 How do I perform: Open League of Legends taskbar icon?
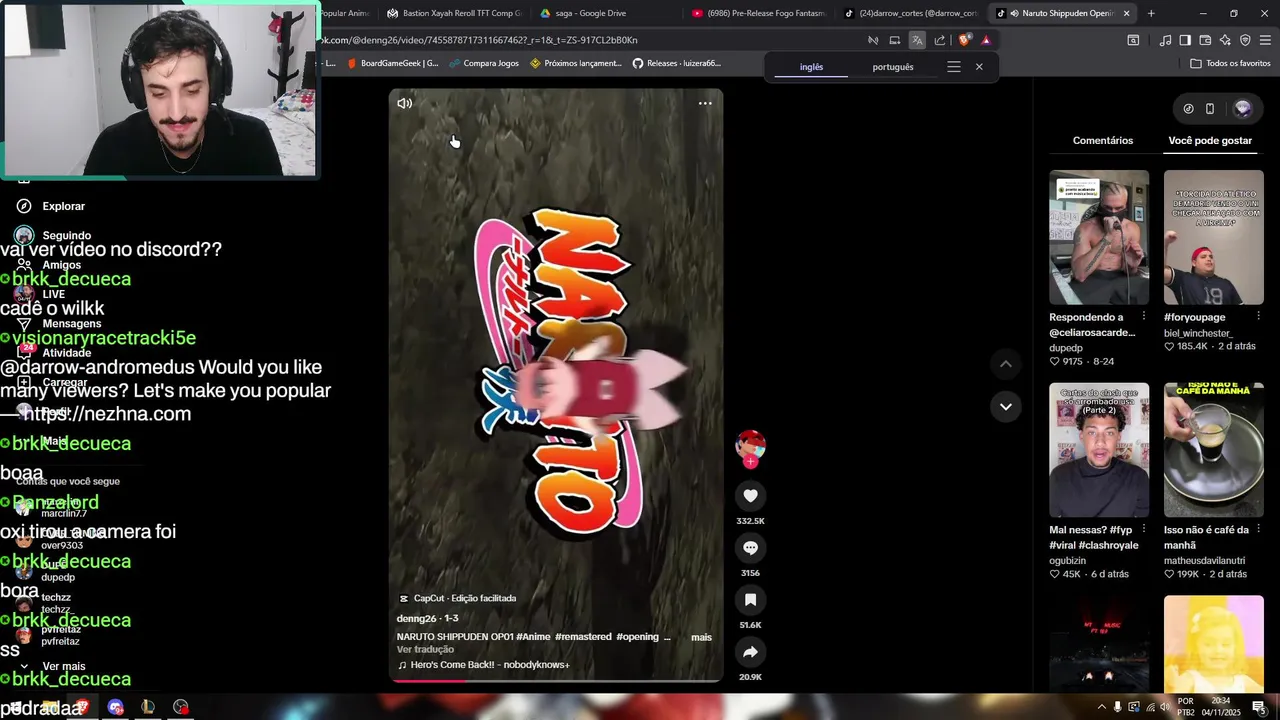[148, 707]
